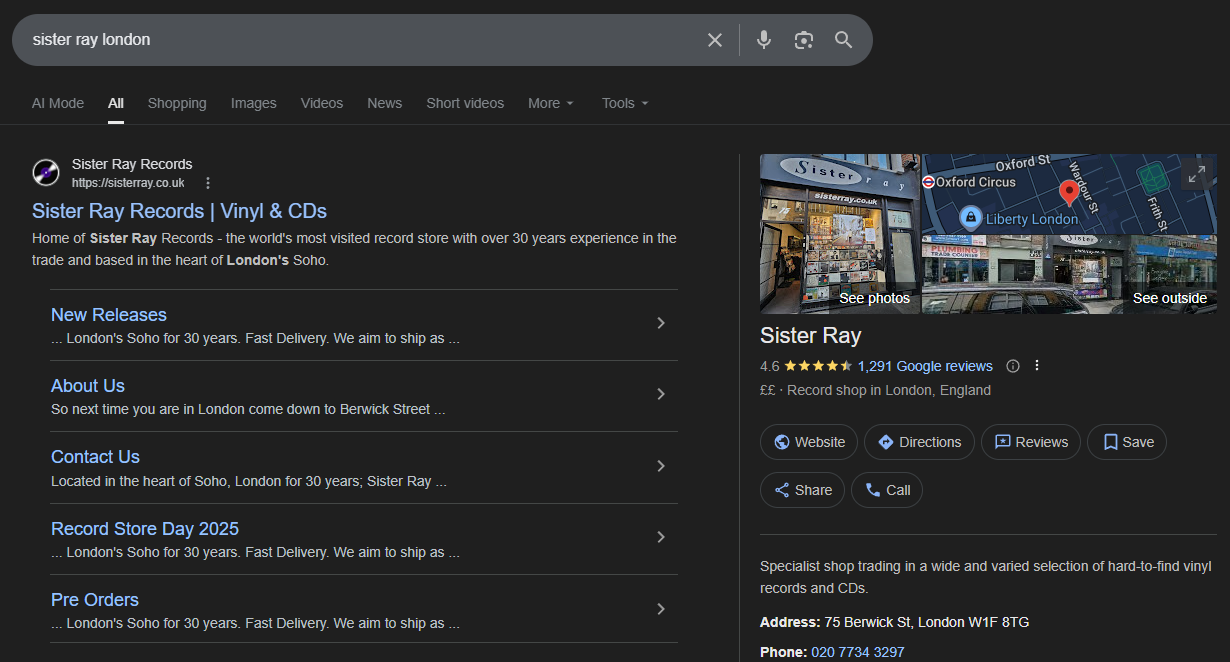Clear the search box with the X icon

point(715,39)
